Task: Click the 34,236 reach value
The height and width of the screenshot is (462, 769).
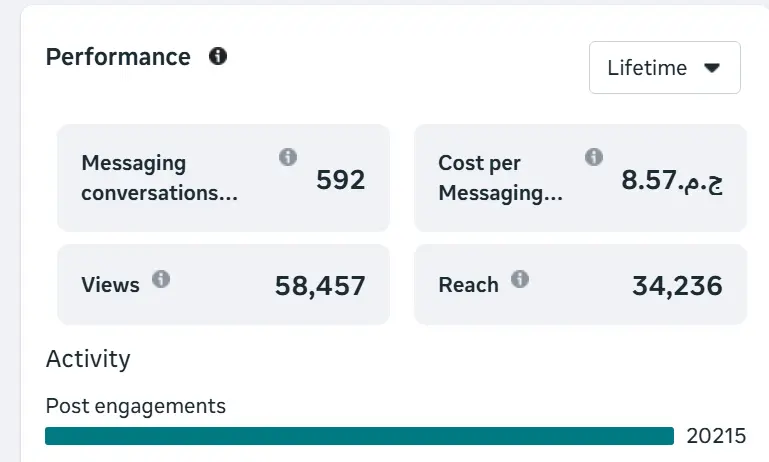Action: tap(677, 287)
